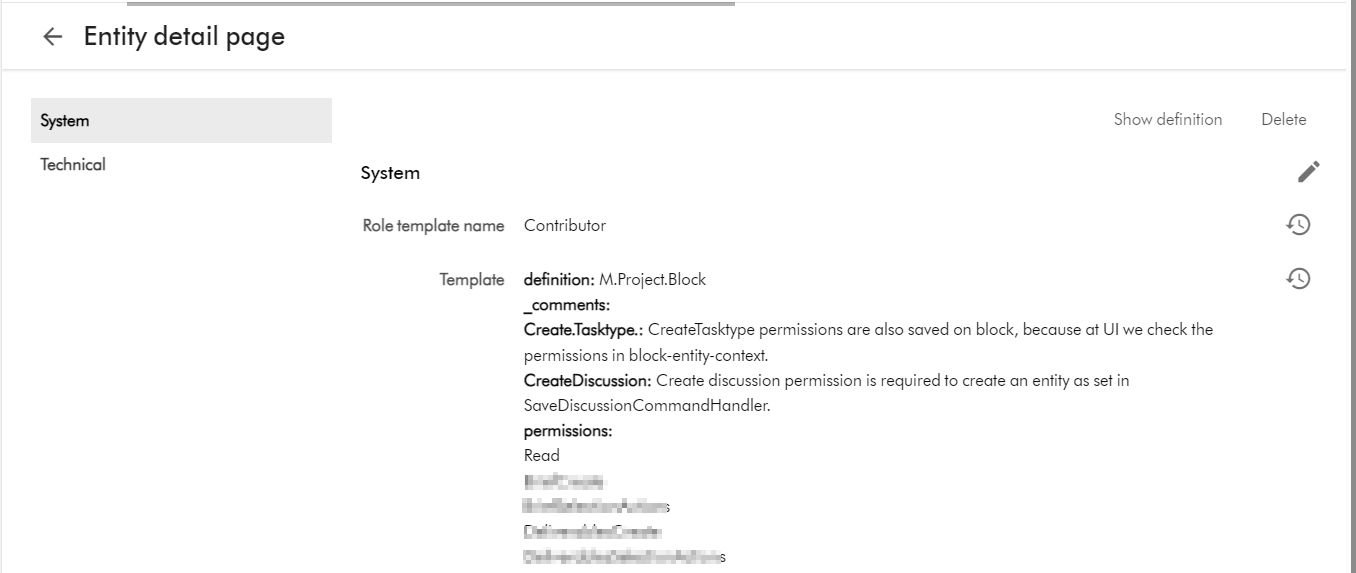1356x573 pixels.
Task: Click the Entity detail page title
Action: coord(184,37)
